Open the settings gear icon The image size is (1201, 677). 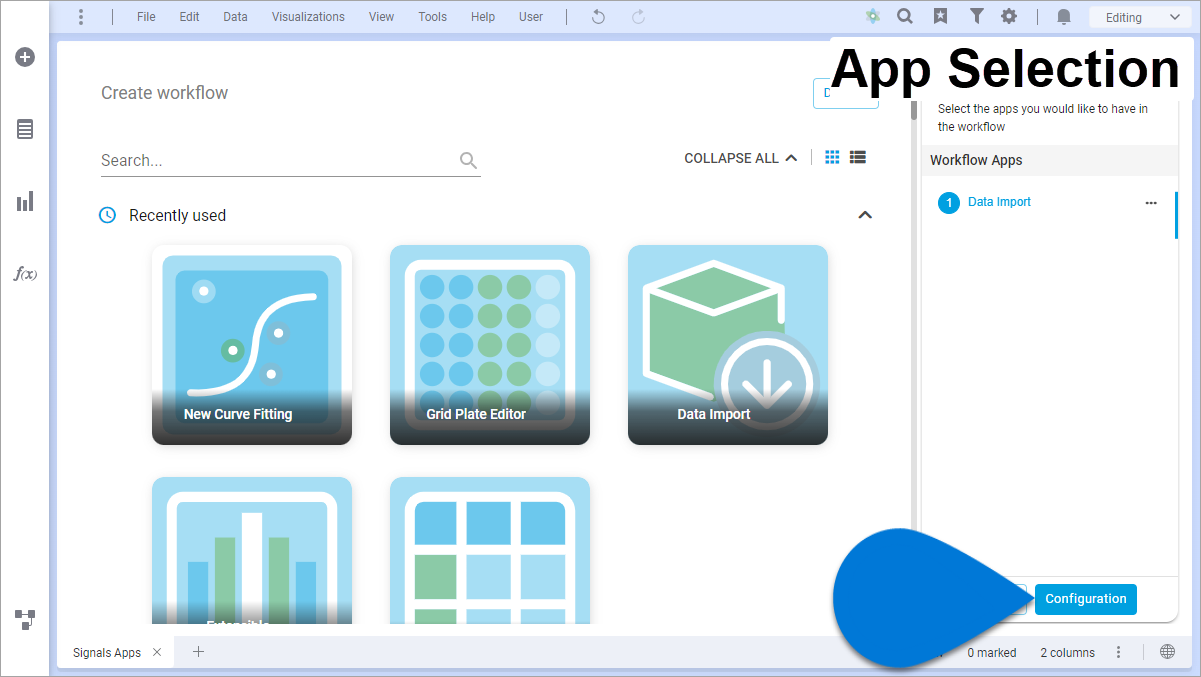tap(1010, 17)
